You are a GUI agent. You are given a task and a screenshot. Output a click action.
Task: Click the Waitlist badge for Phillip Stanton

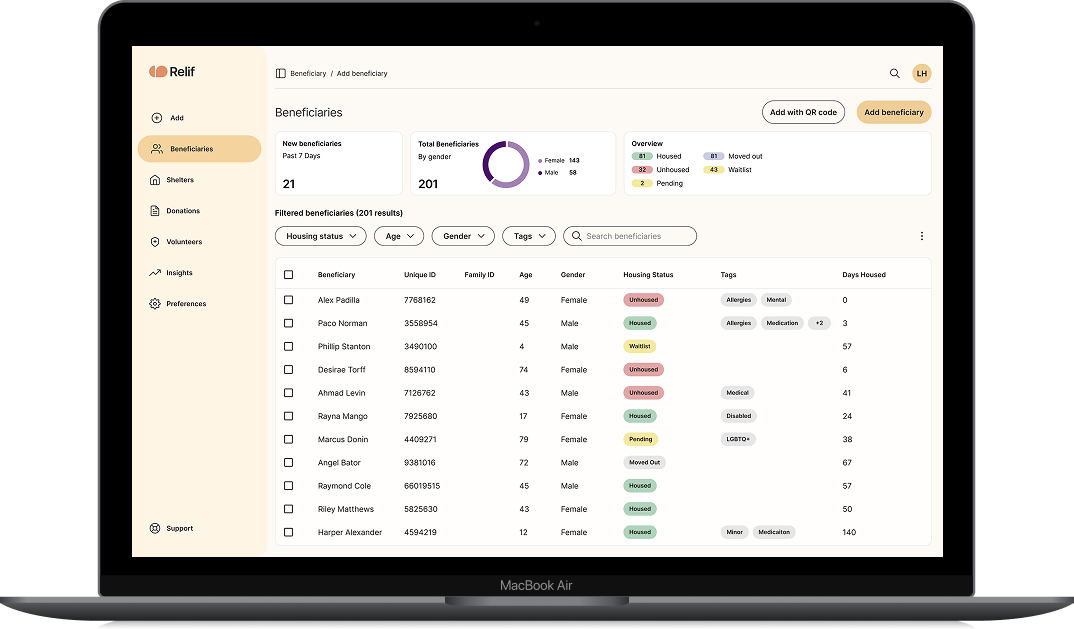(640, 347)
